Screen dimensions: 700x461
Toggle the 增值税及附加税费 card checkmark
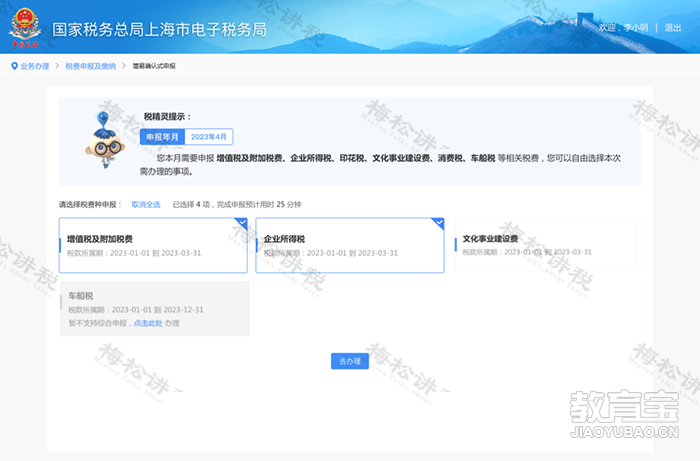241,223
